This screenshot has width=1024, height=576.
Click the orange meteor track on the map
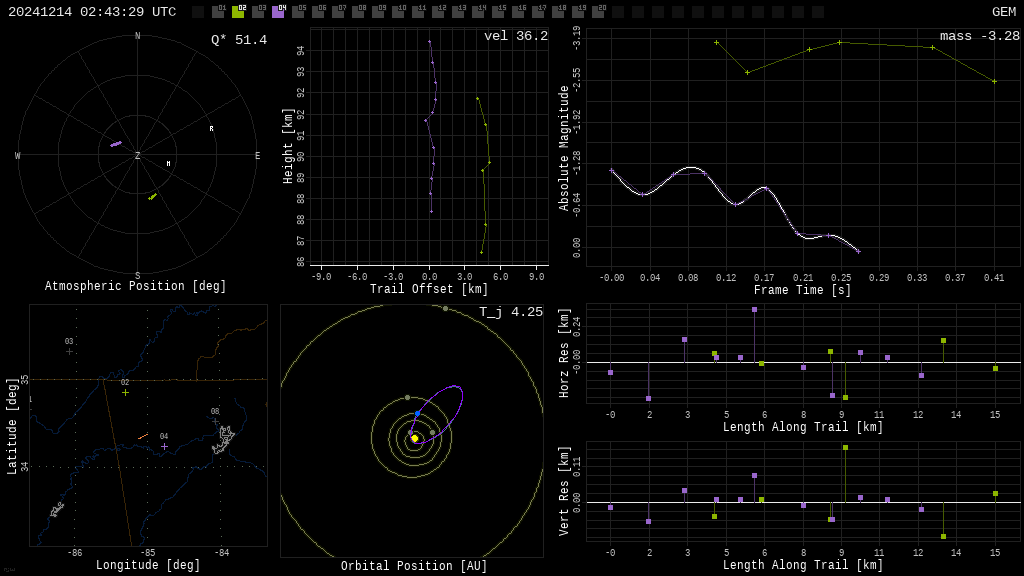[x=143, y=436]
